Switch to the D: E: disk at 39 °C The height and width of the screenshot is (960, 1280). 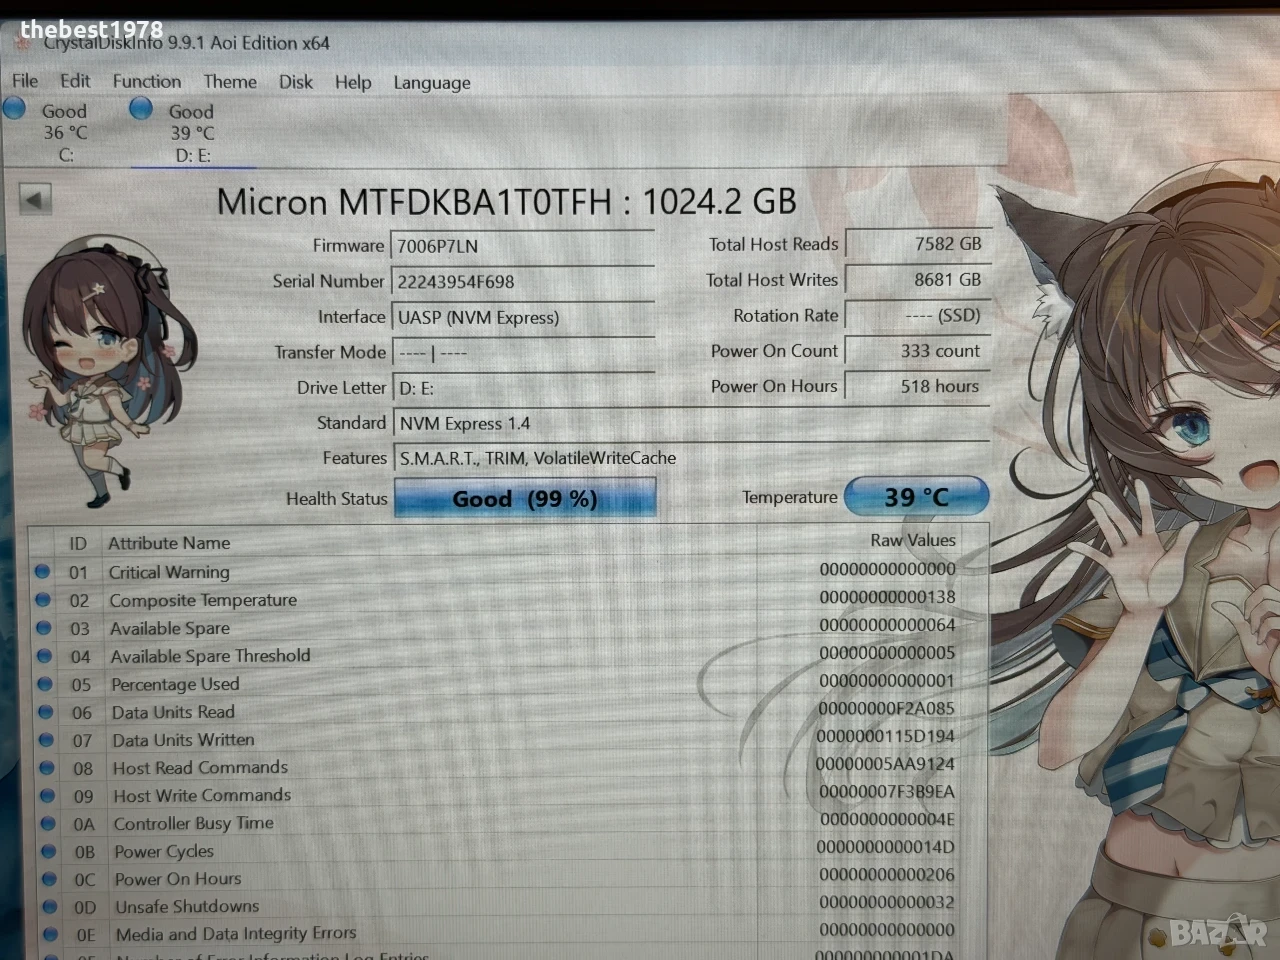(192, 133)
